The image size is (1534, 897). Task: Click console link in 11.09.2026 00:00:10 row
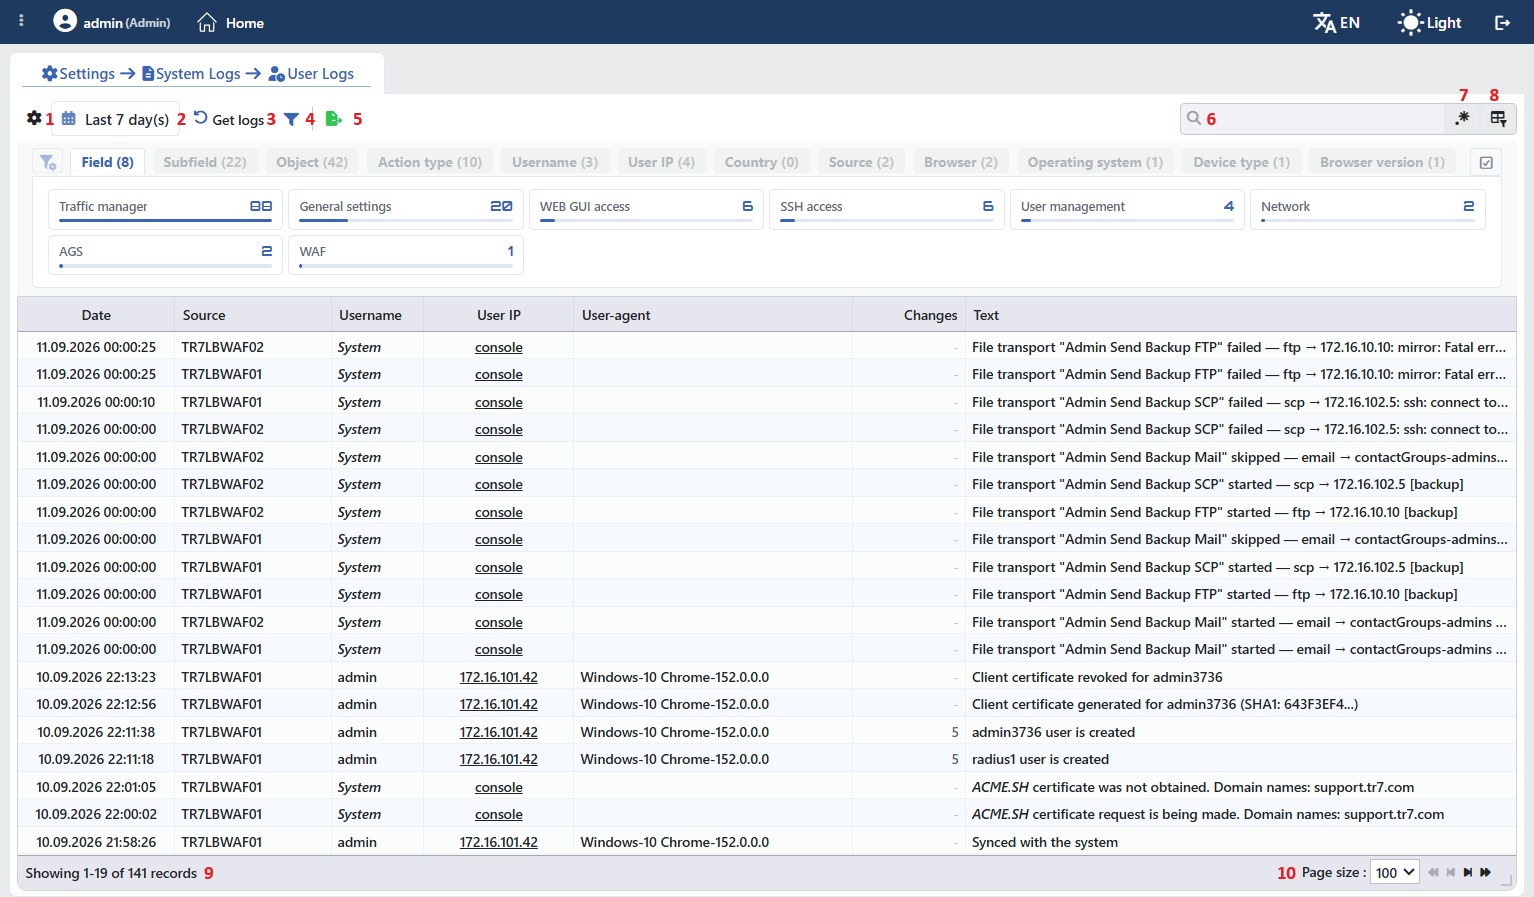pos(499,402)
